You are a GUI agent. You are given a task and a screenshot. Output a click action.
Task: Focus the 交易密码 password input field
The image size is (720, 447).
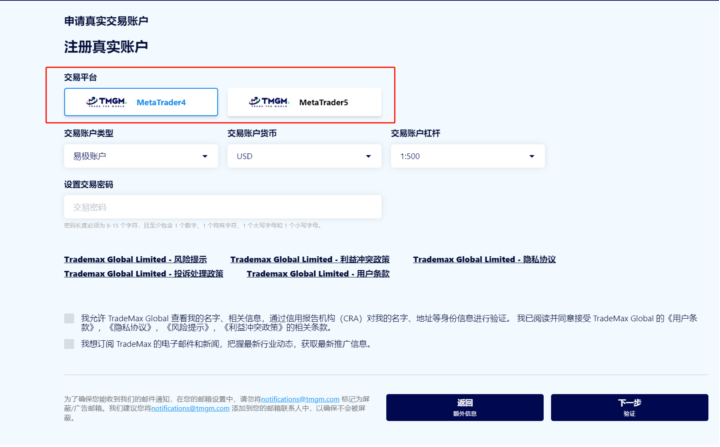(223, 207)
